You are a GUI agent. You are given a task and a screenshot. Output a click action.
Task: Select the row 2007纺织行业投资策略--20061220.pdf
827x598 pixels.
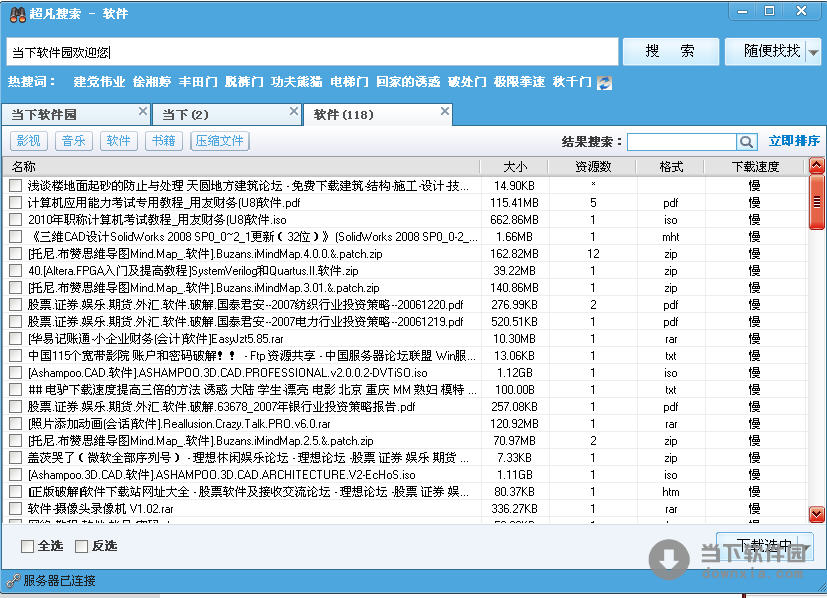pos(405,305)
